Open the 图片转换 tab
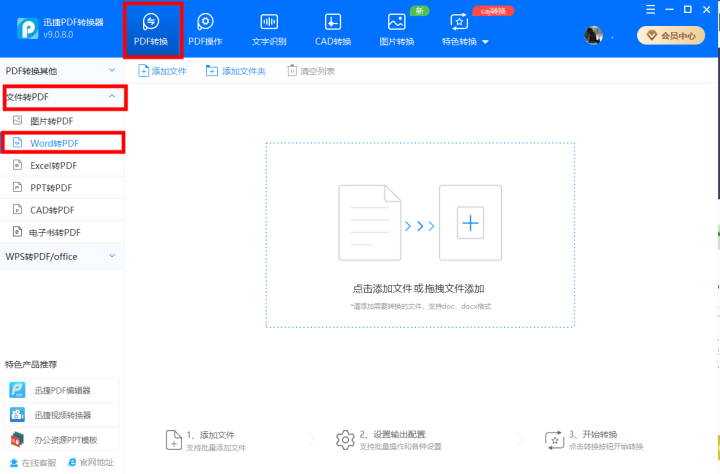 (397, 29)
